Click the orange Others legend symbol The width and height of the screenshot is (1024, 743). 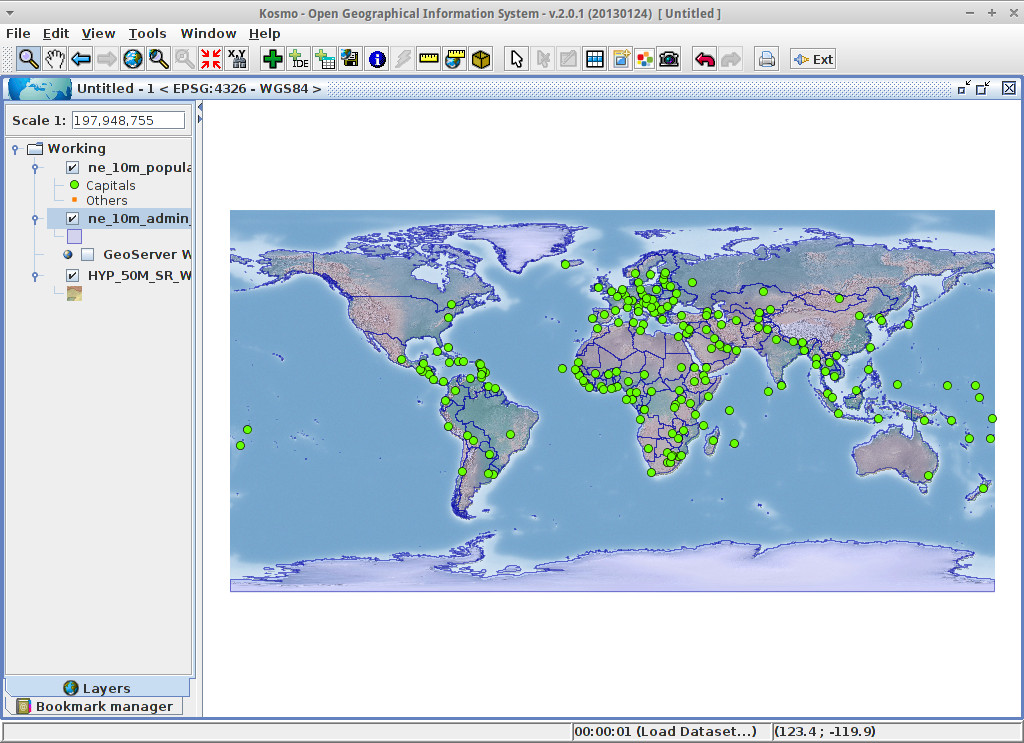(x=74, y=200)
